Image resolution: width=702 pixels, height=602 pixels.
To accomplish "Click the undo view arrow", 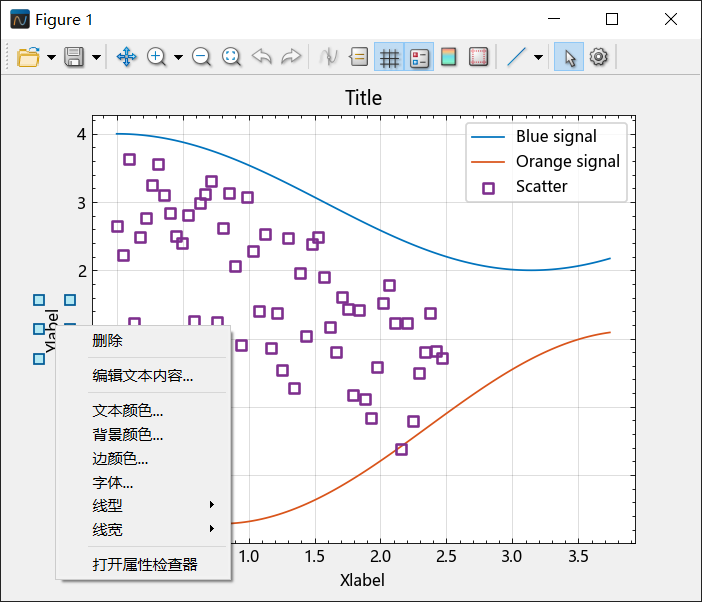I will (261, 57).
